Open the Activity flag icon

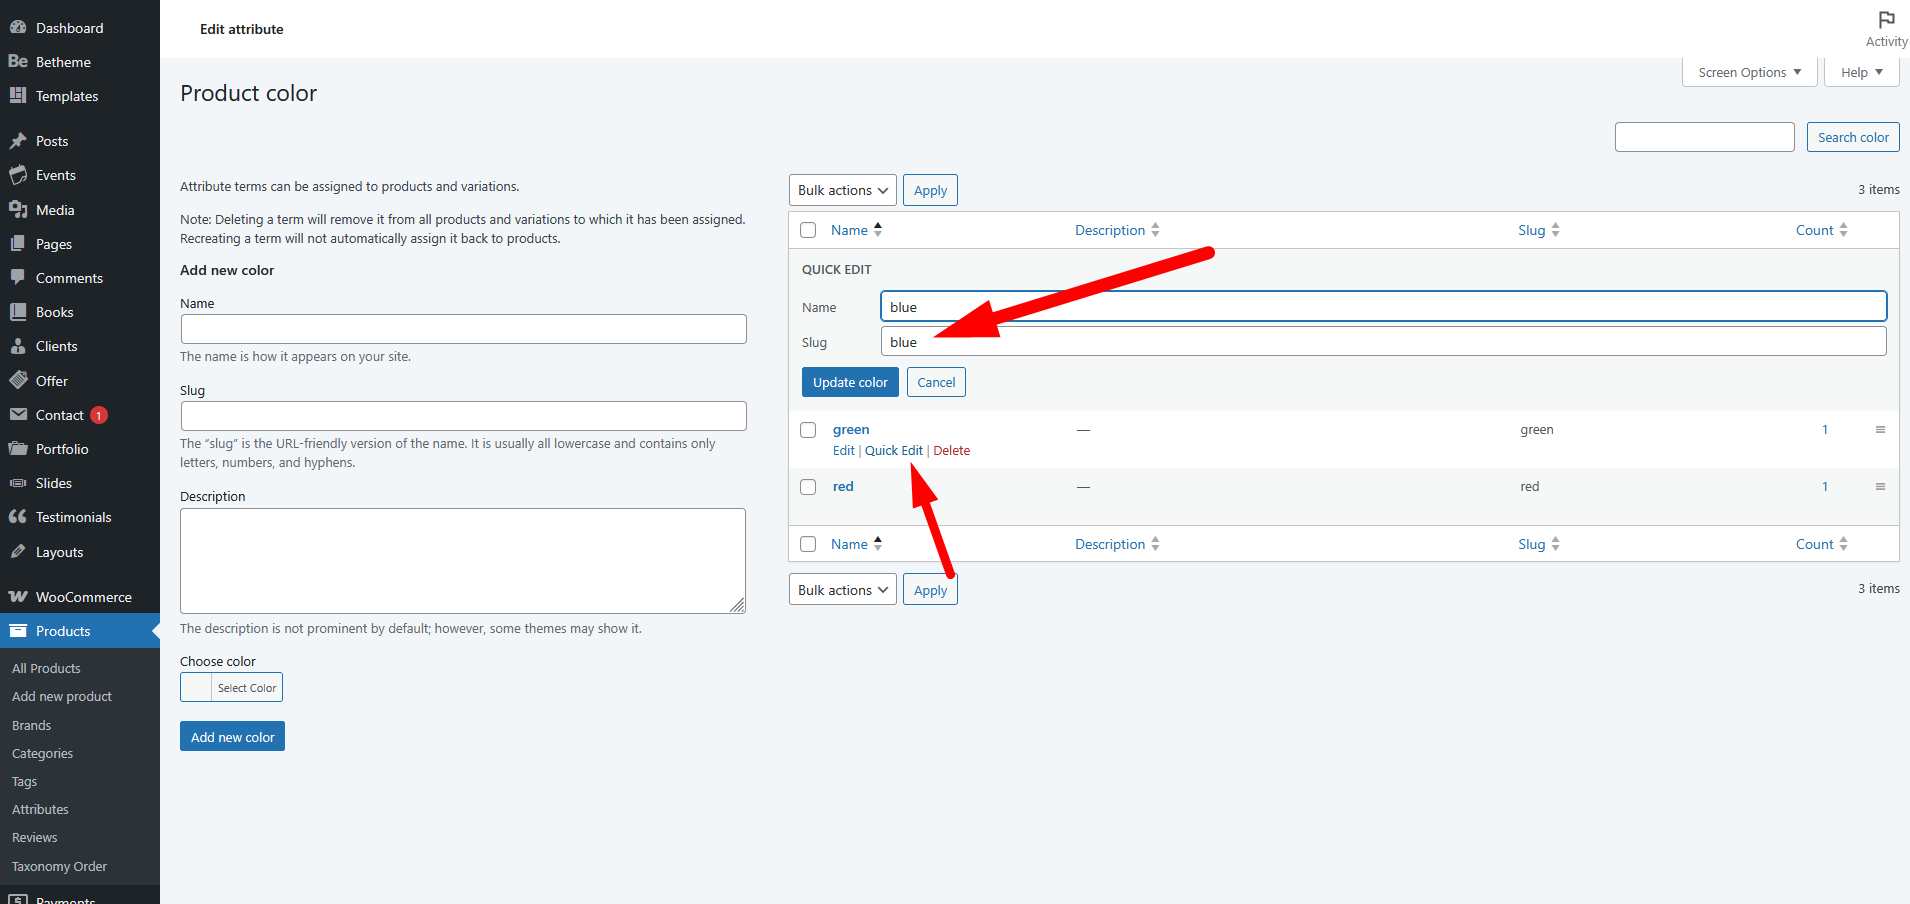coord(1886,20)
